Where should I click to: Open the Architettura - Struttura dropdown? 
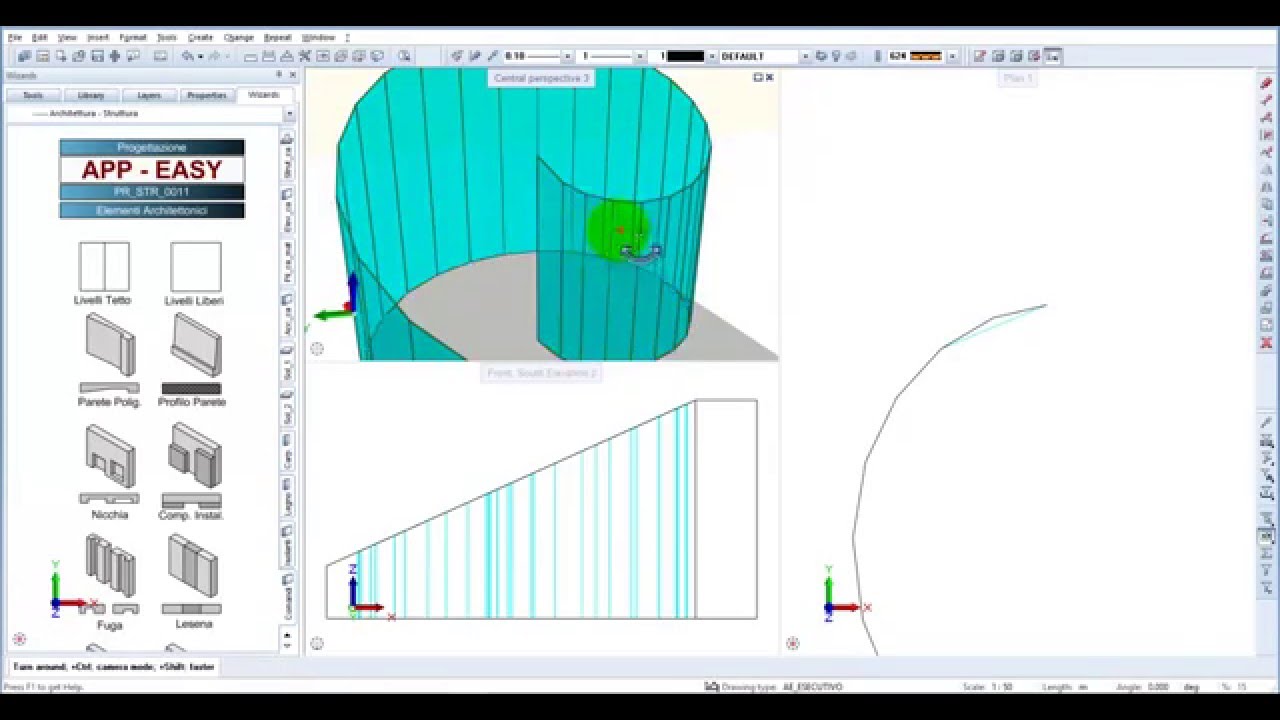click(287, 114)
